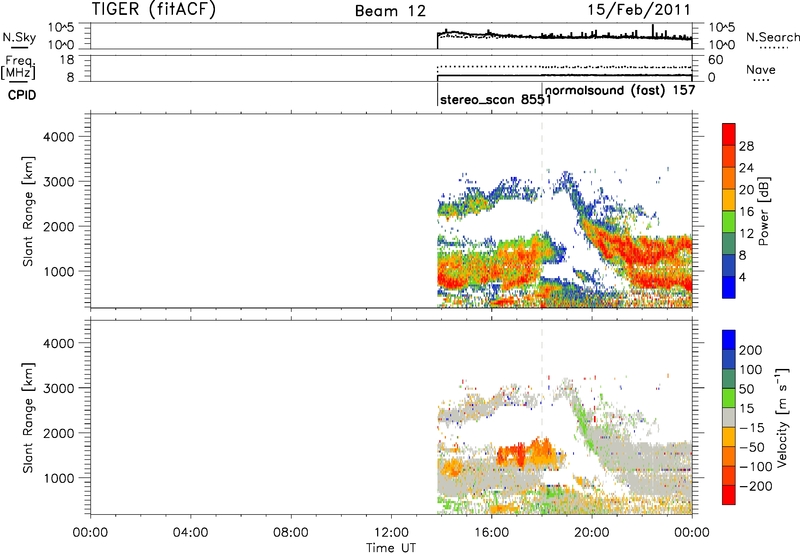Click the '3000' tick of the velocity panel
Screen dimensions: 800x554
coord(59,388)
